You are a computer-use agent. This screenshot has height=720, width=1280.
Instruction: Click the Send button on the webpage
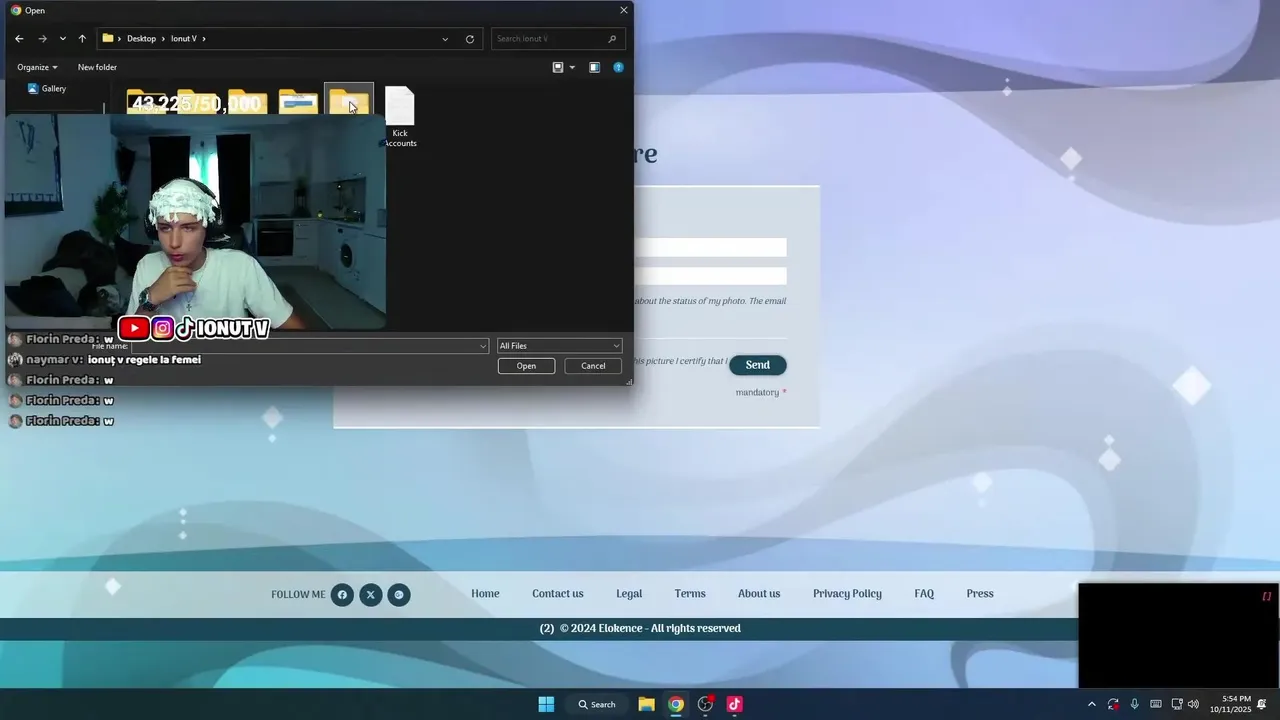coord(757,365)
